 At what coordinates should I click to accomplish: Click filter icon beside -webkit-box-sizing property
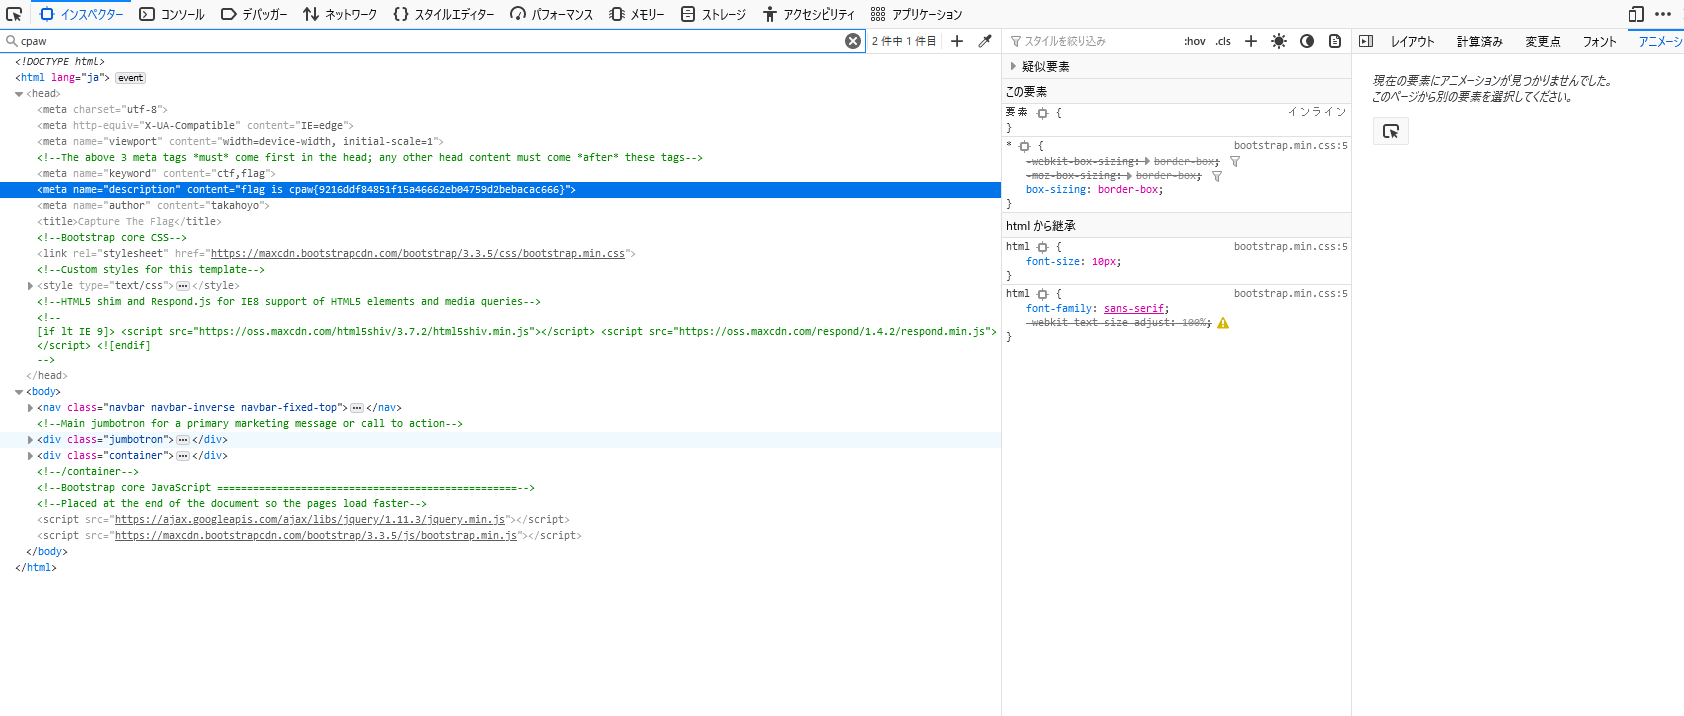click(x=1235, y=162)
